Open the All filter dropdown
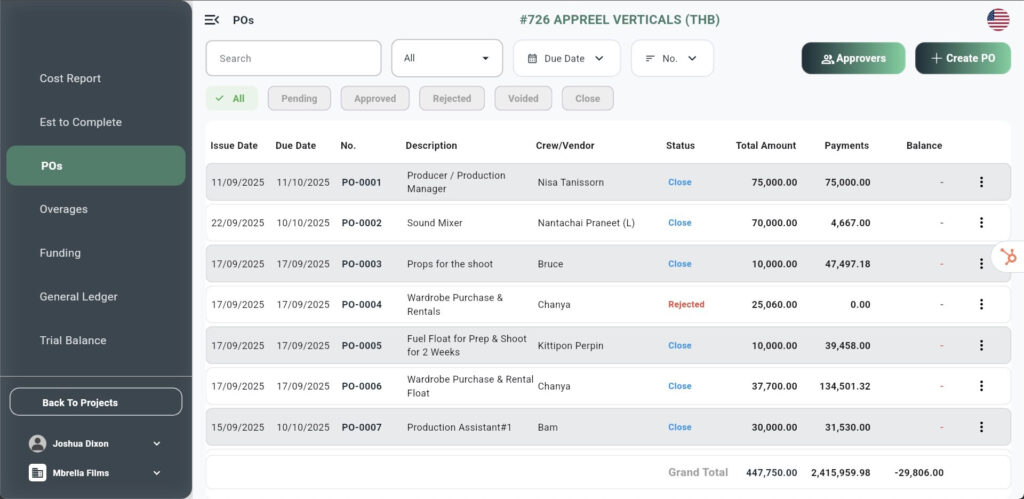This screenshot has width=1024, height=499. tap(447, 58)
